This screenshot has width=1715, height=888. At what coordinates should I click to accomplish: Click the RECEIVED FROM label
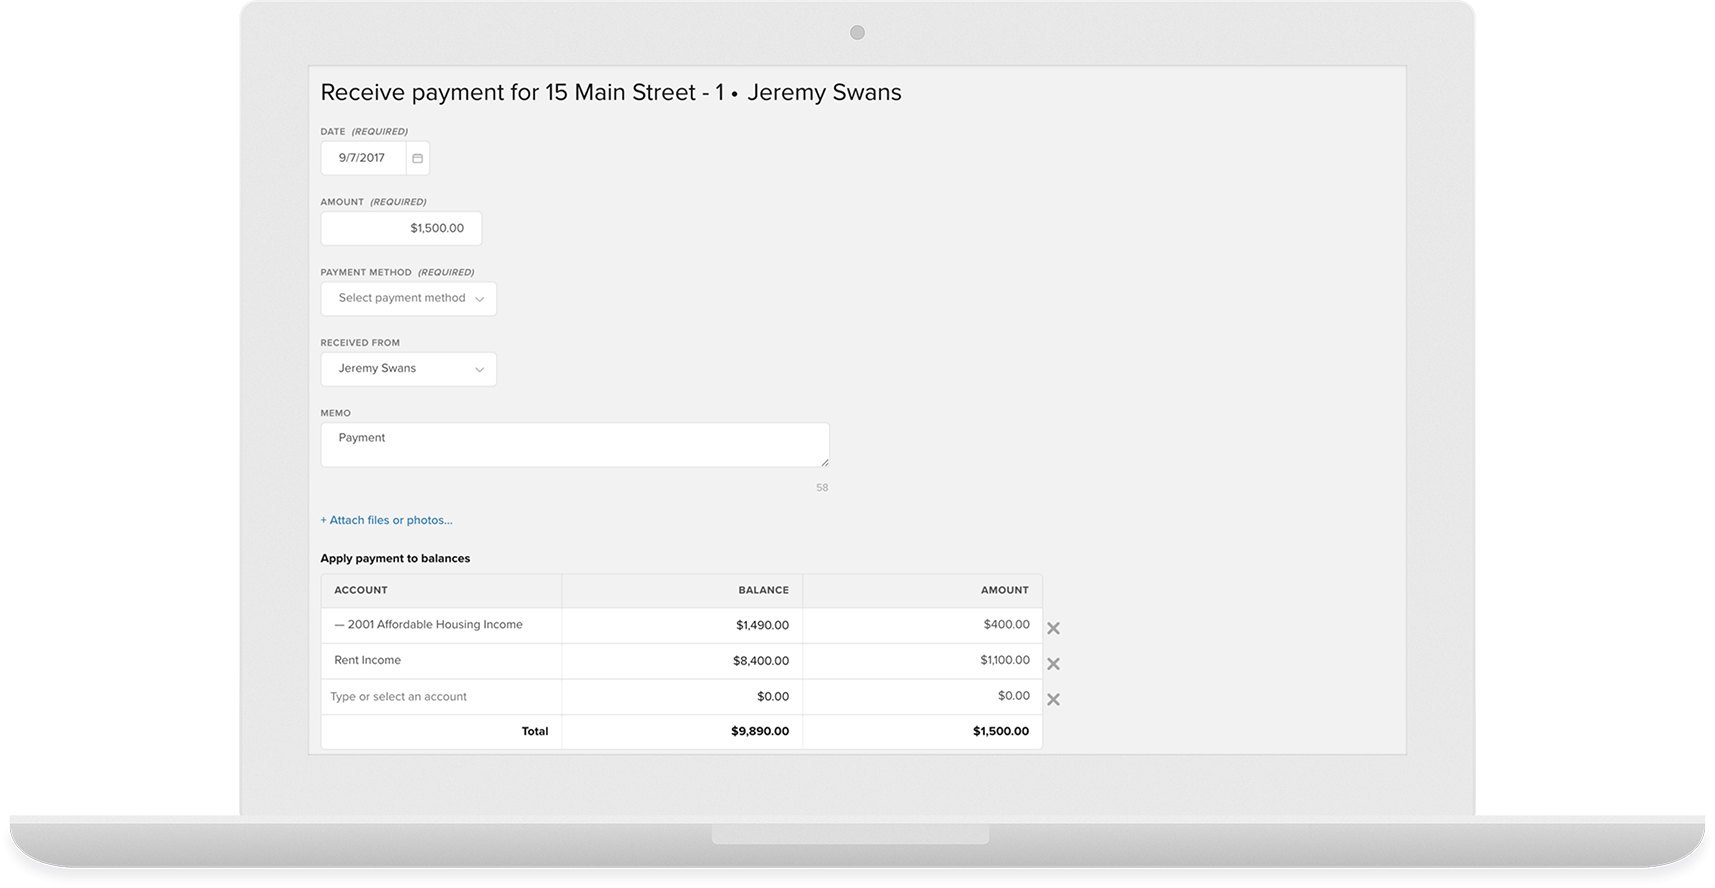pyautogui.click(x=360, y=343)
